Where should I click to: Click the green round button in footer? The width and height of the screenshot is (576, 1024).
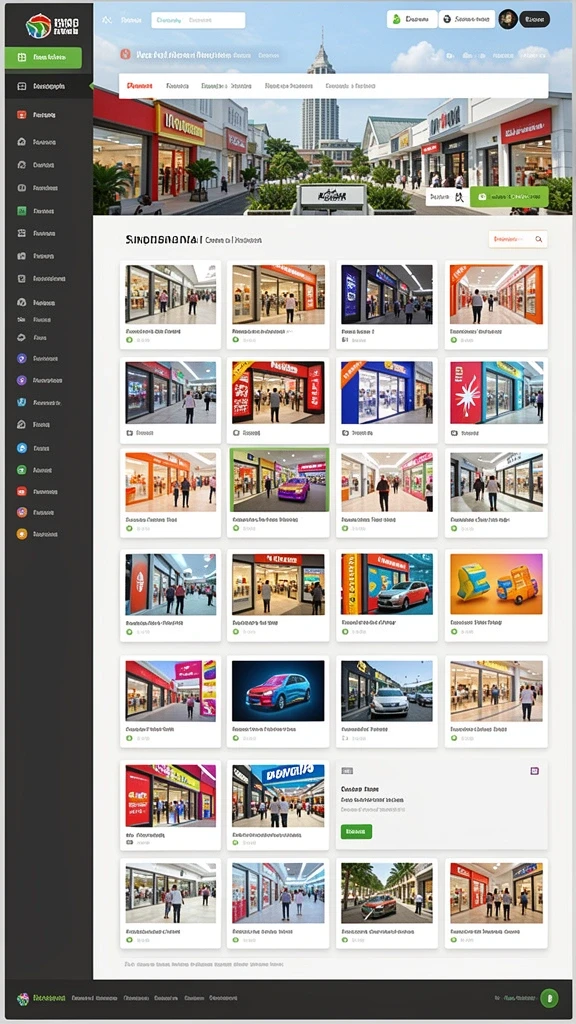549,998
